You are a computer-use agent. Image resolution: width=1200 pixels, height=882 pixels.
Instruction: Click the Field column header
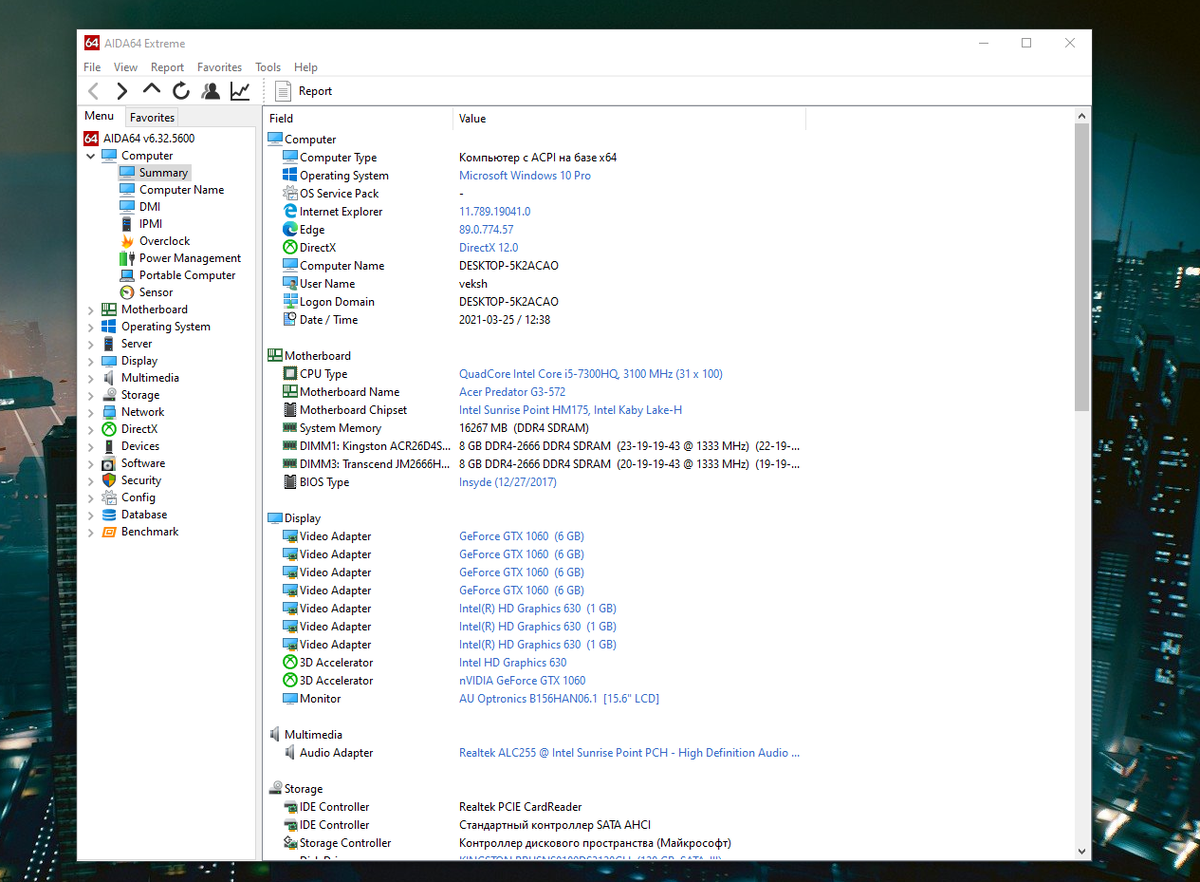[358, 118]
